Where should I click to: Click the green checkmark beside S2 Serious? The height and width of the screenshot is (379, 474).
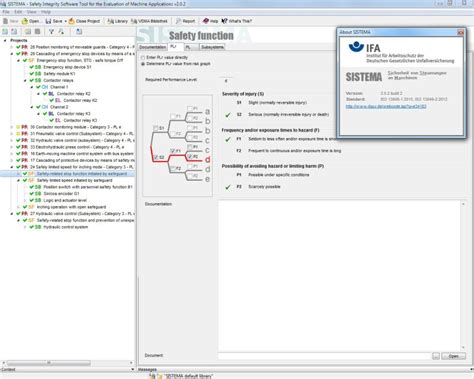click(228, 115)
